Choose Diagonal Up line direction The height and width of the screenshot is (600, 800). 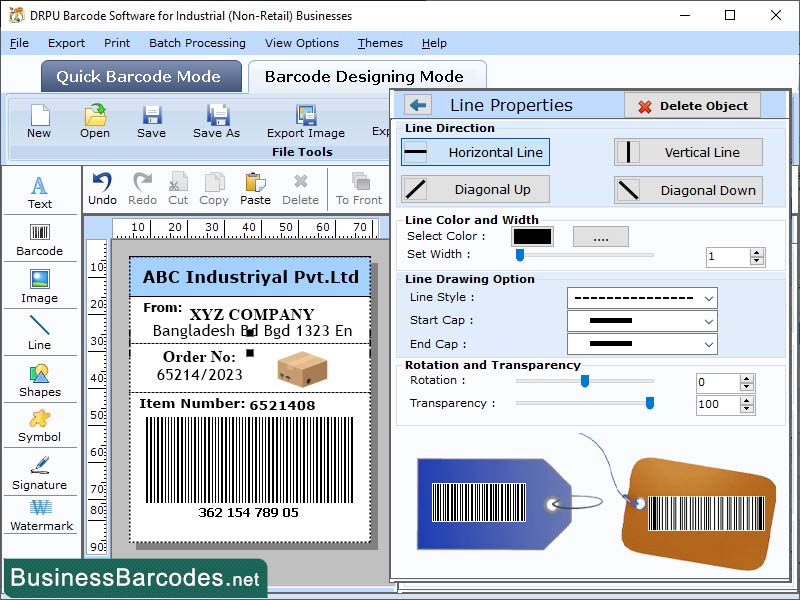[x=475, y=189]
